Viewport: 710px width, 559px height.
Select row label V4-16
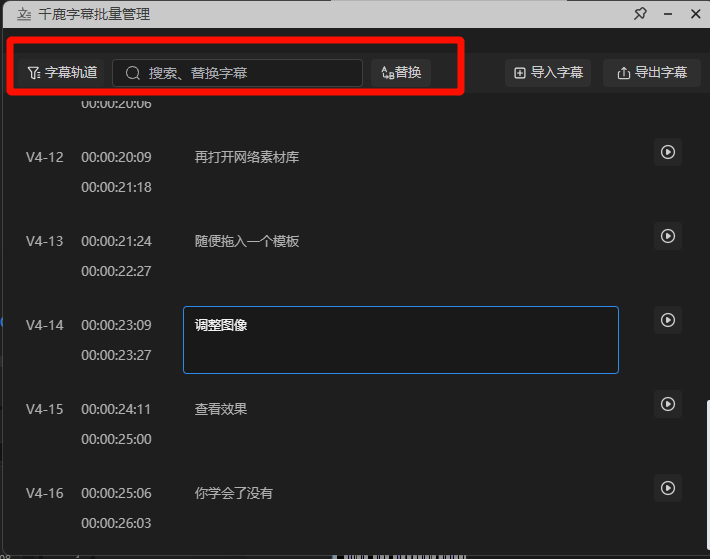coord(44,493)
